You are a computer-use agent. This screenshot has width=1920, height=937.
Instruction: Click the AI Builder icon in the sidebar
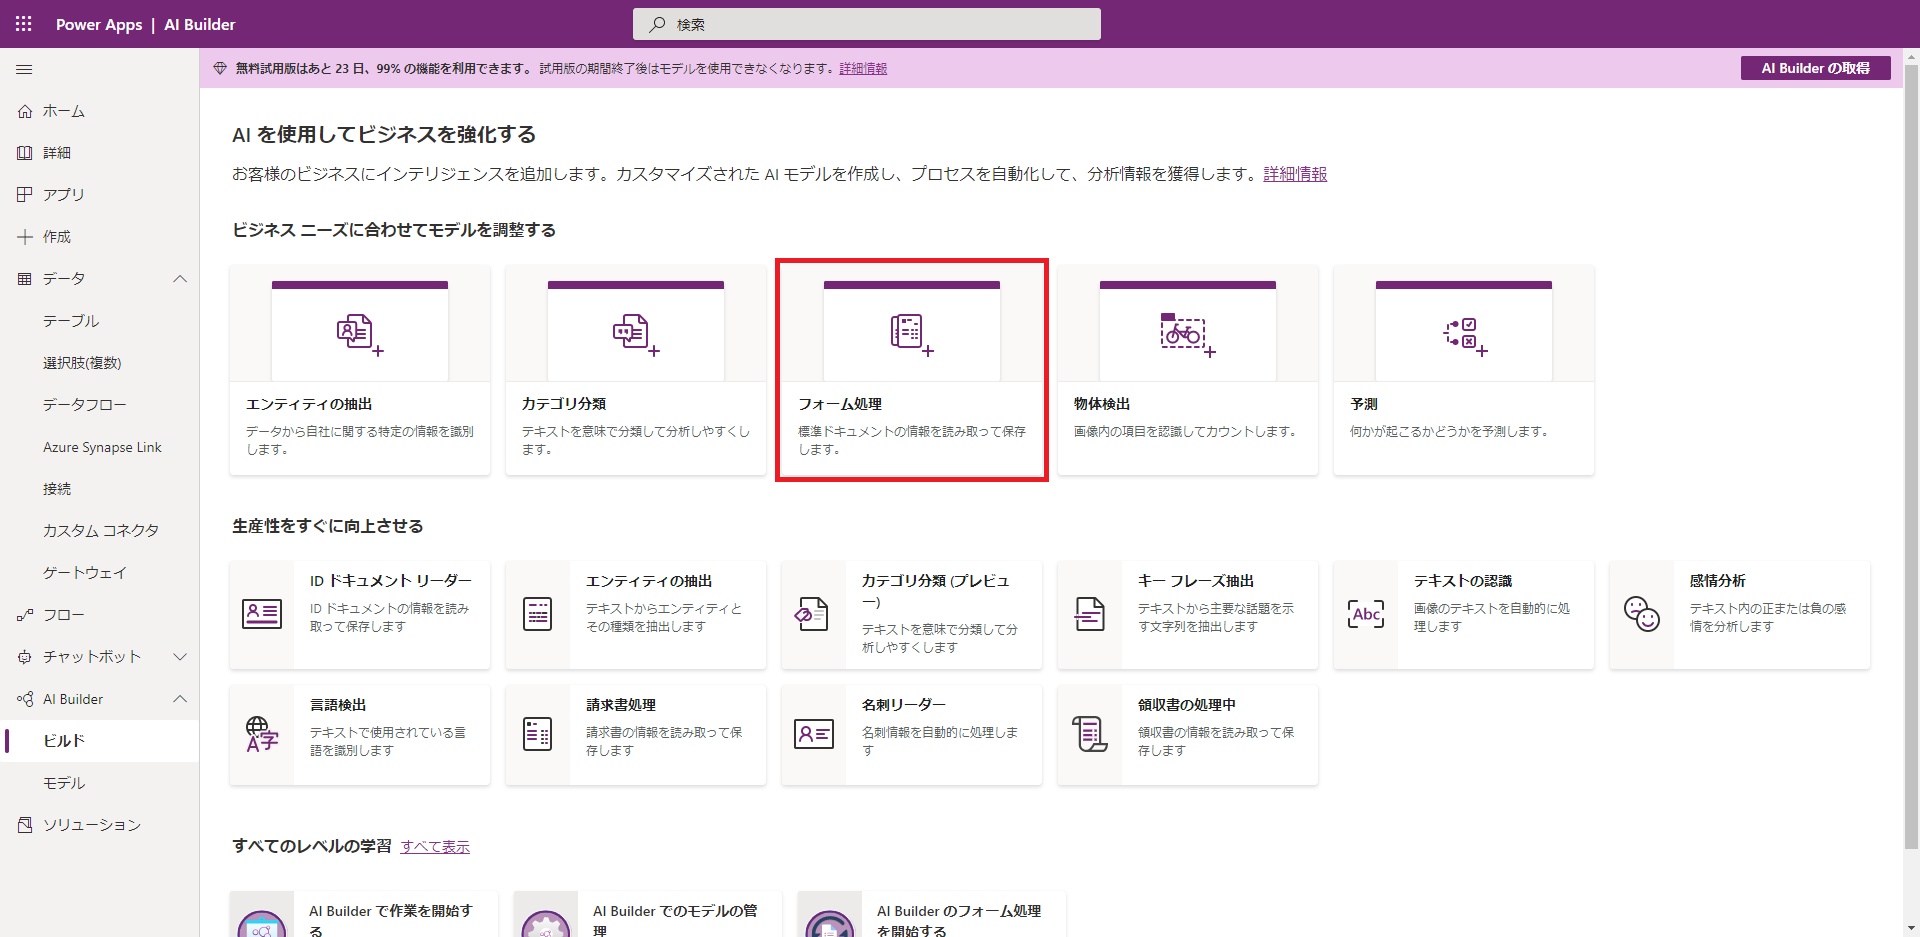point(25,699)
